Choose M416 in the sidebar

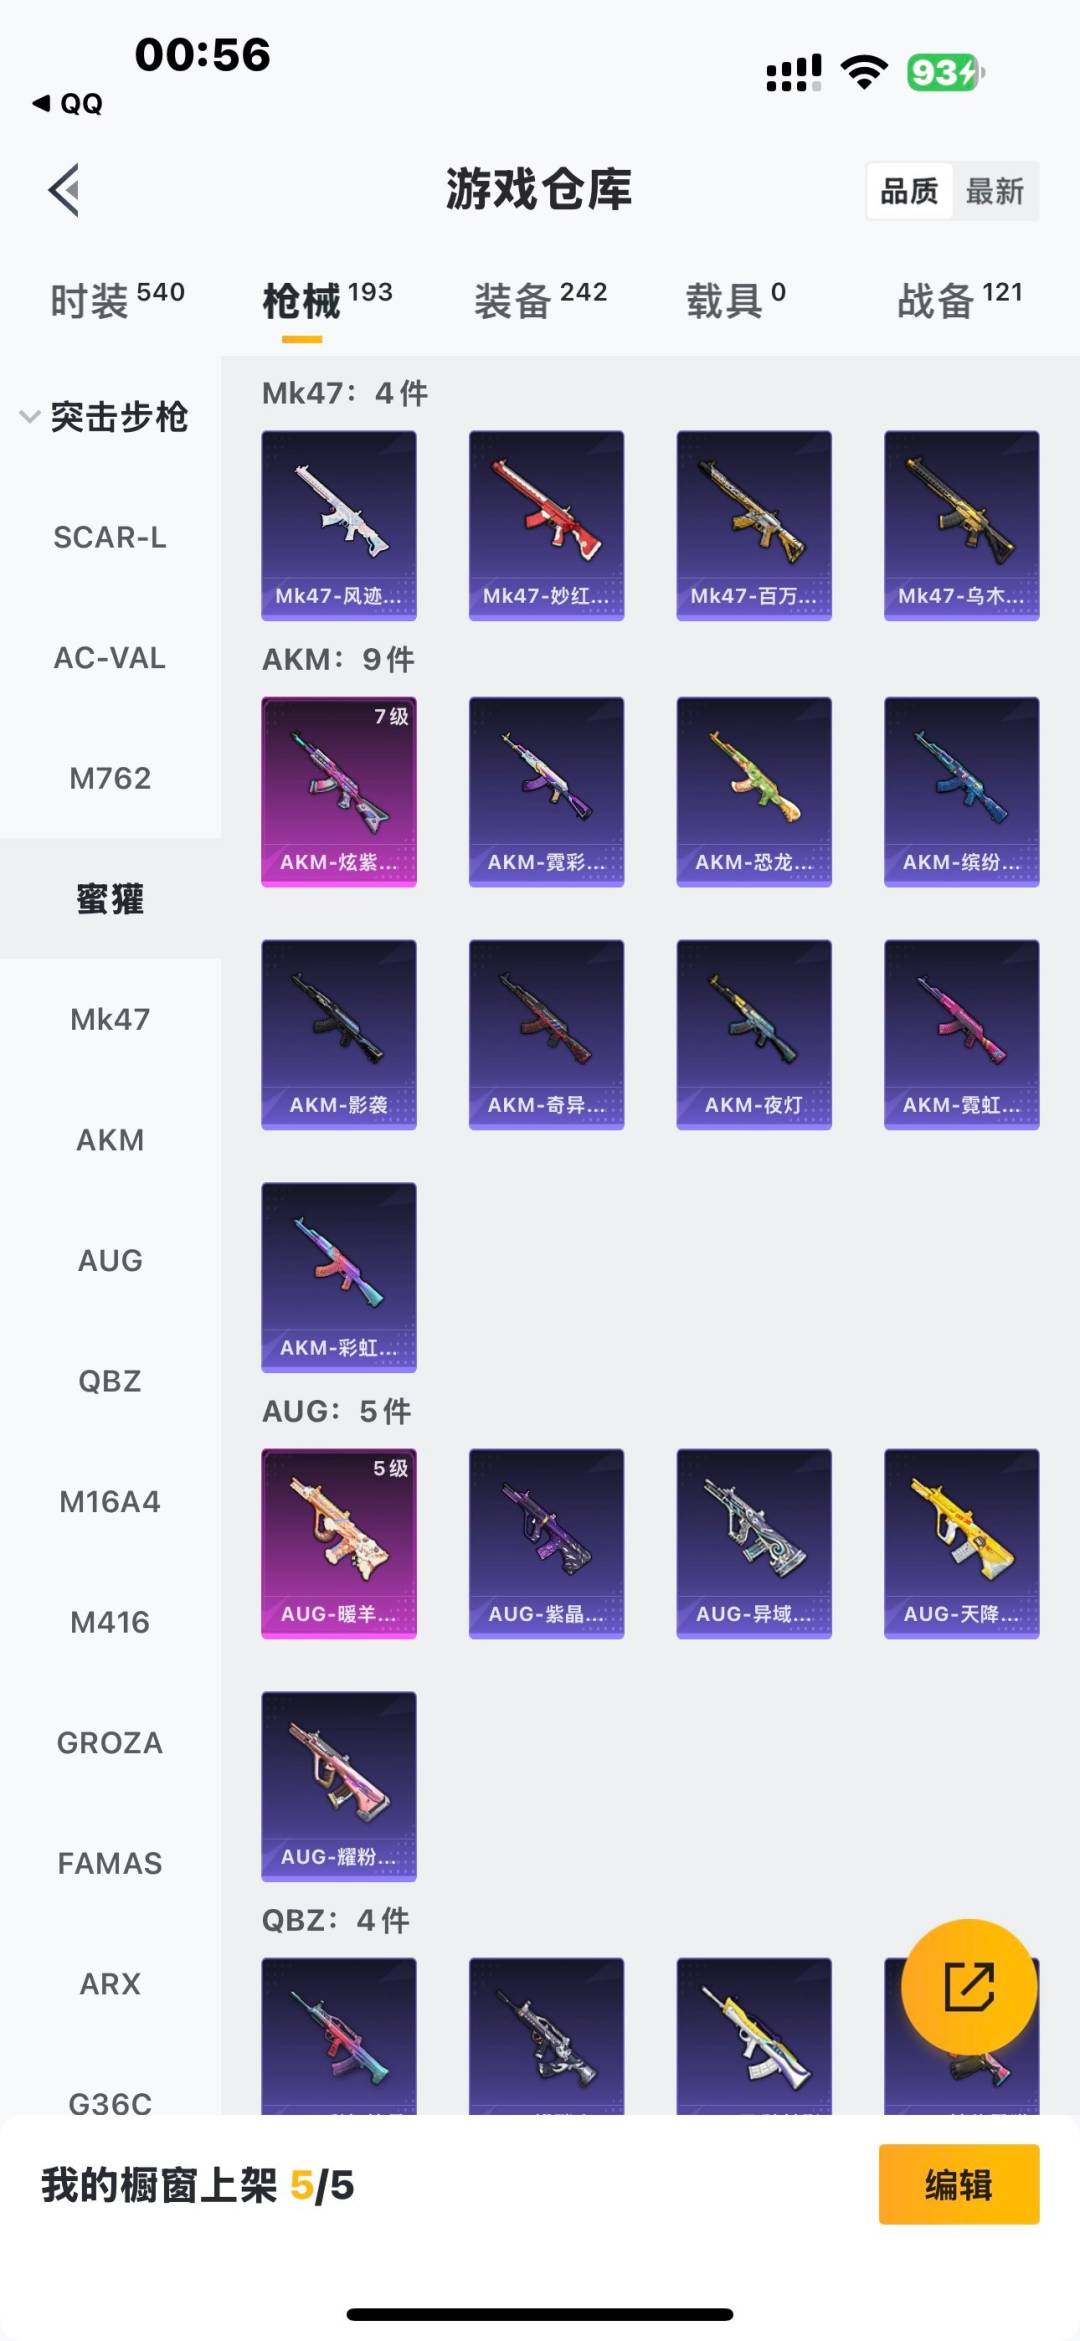pos(110,1622)
